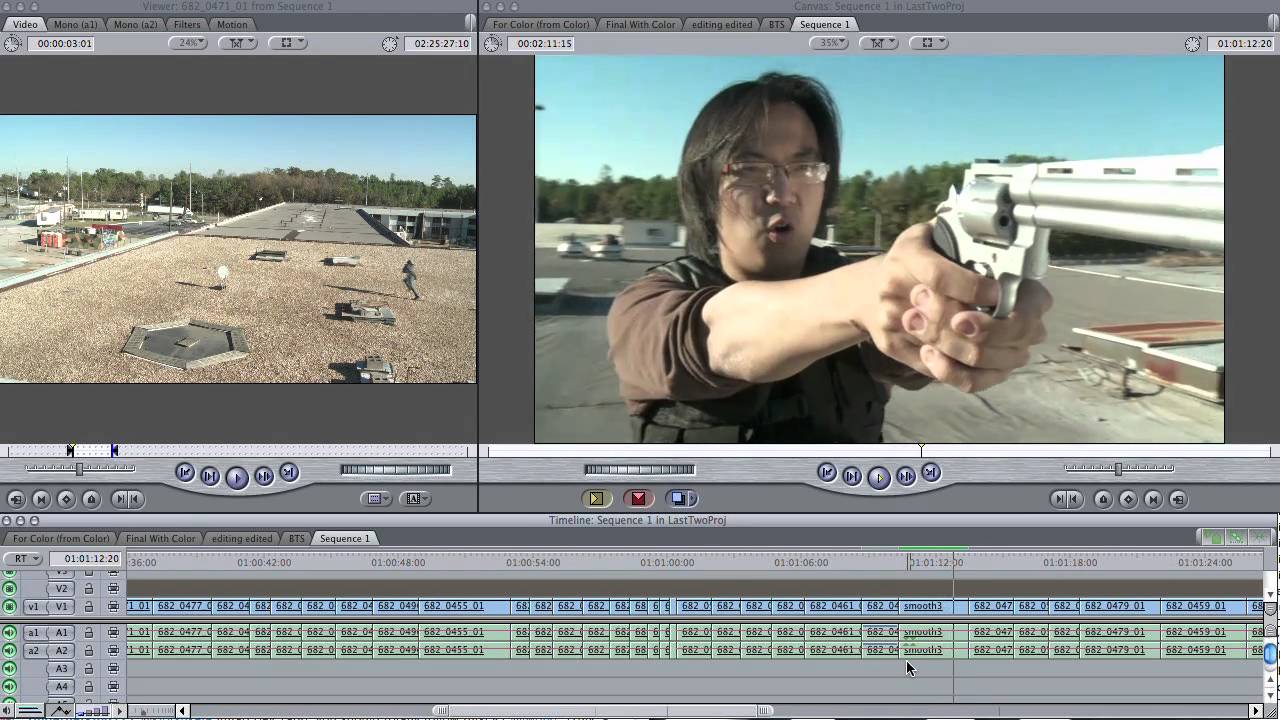Image resolution: width=1280 pixels, height=720 pixels.
Task: Click Insert edit yellow button in Canvas
Action: click(x=596, y=498)
